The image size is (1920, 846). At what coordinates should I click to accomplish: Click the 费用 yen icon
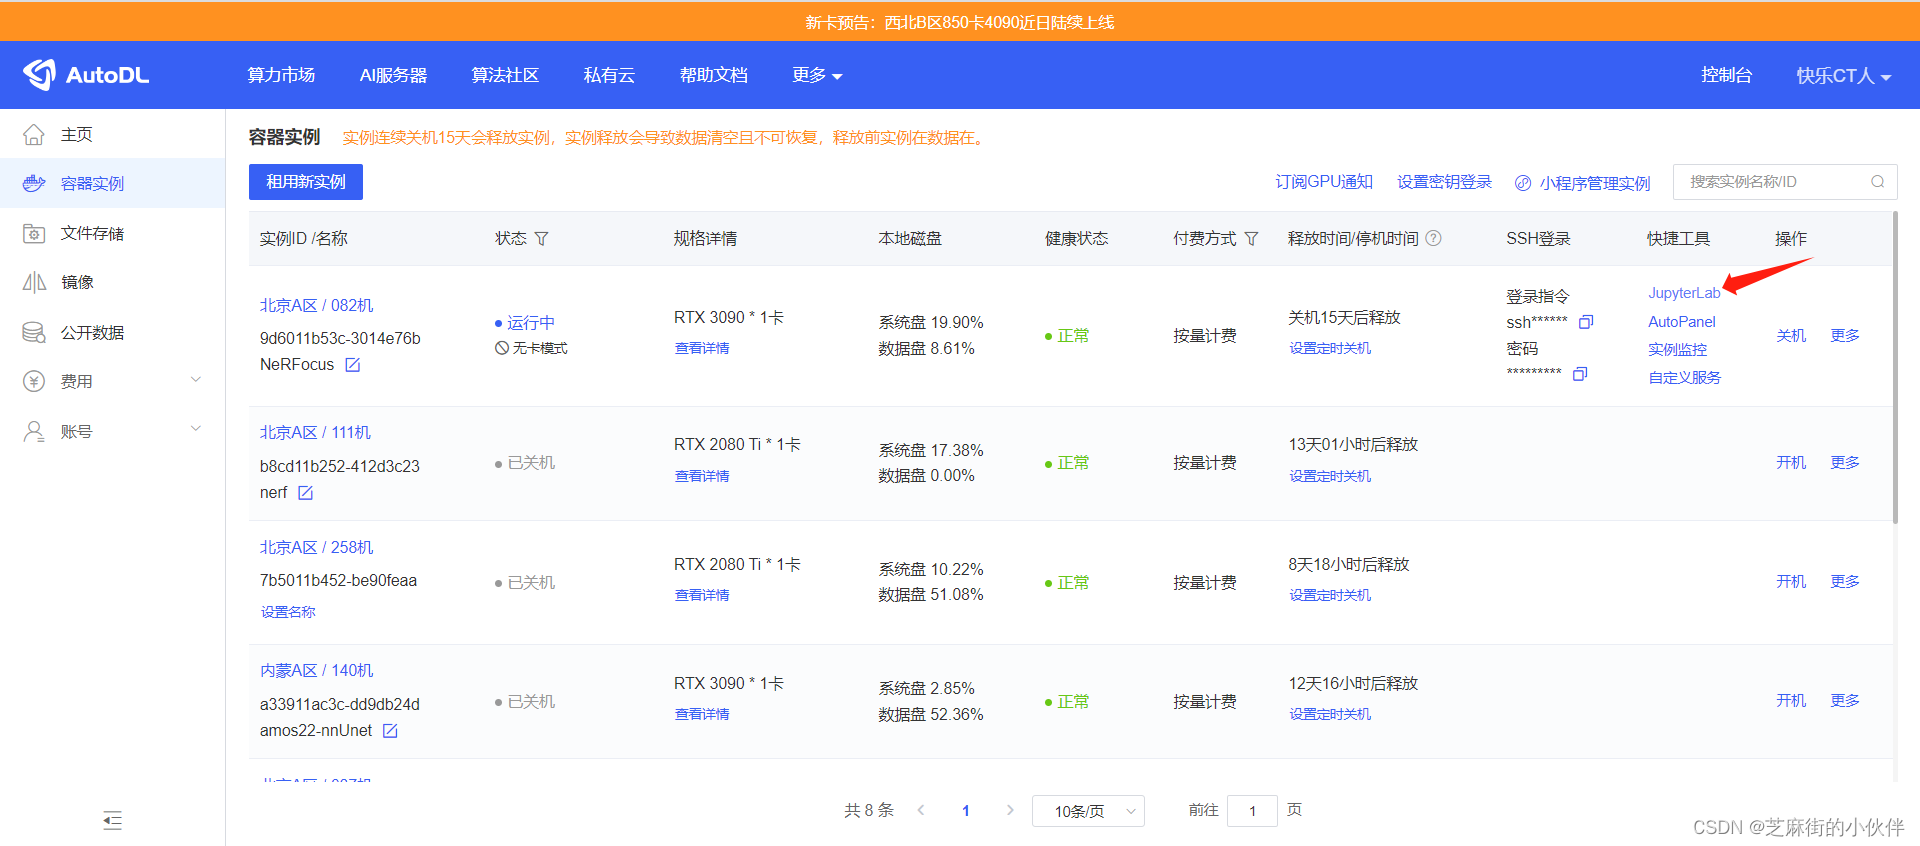[x=34, y=381]
